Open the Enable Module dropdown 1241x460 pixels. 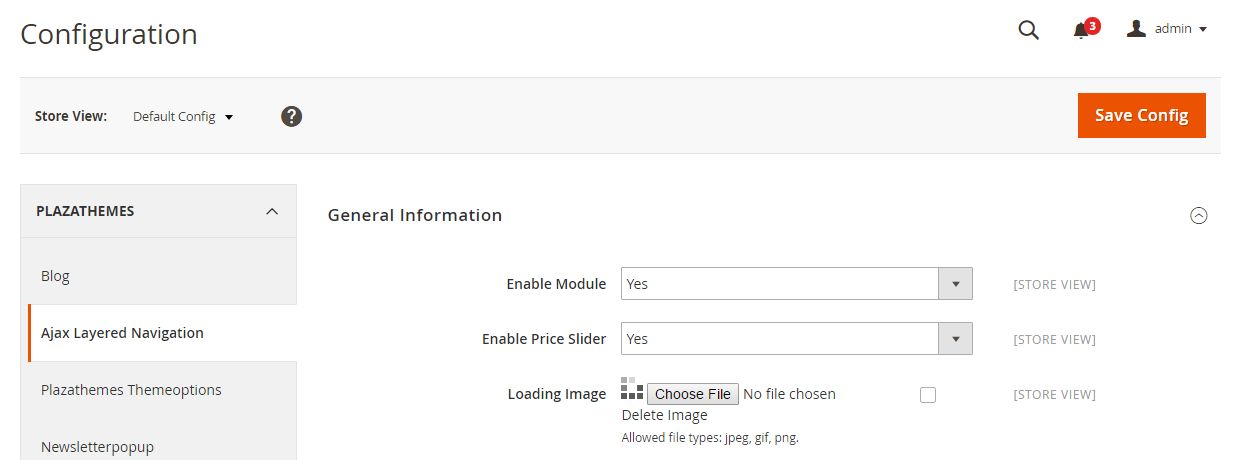796,284
